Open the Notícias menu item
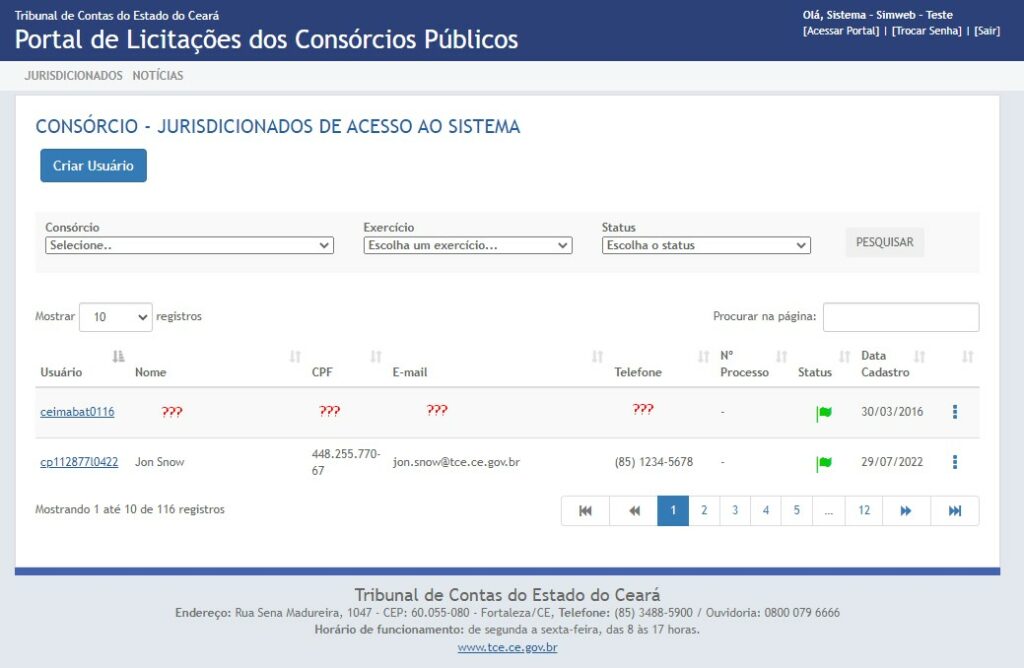Viewport: 1024px width, 668px height. 158,76
